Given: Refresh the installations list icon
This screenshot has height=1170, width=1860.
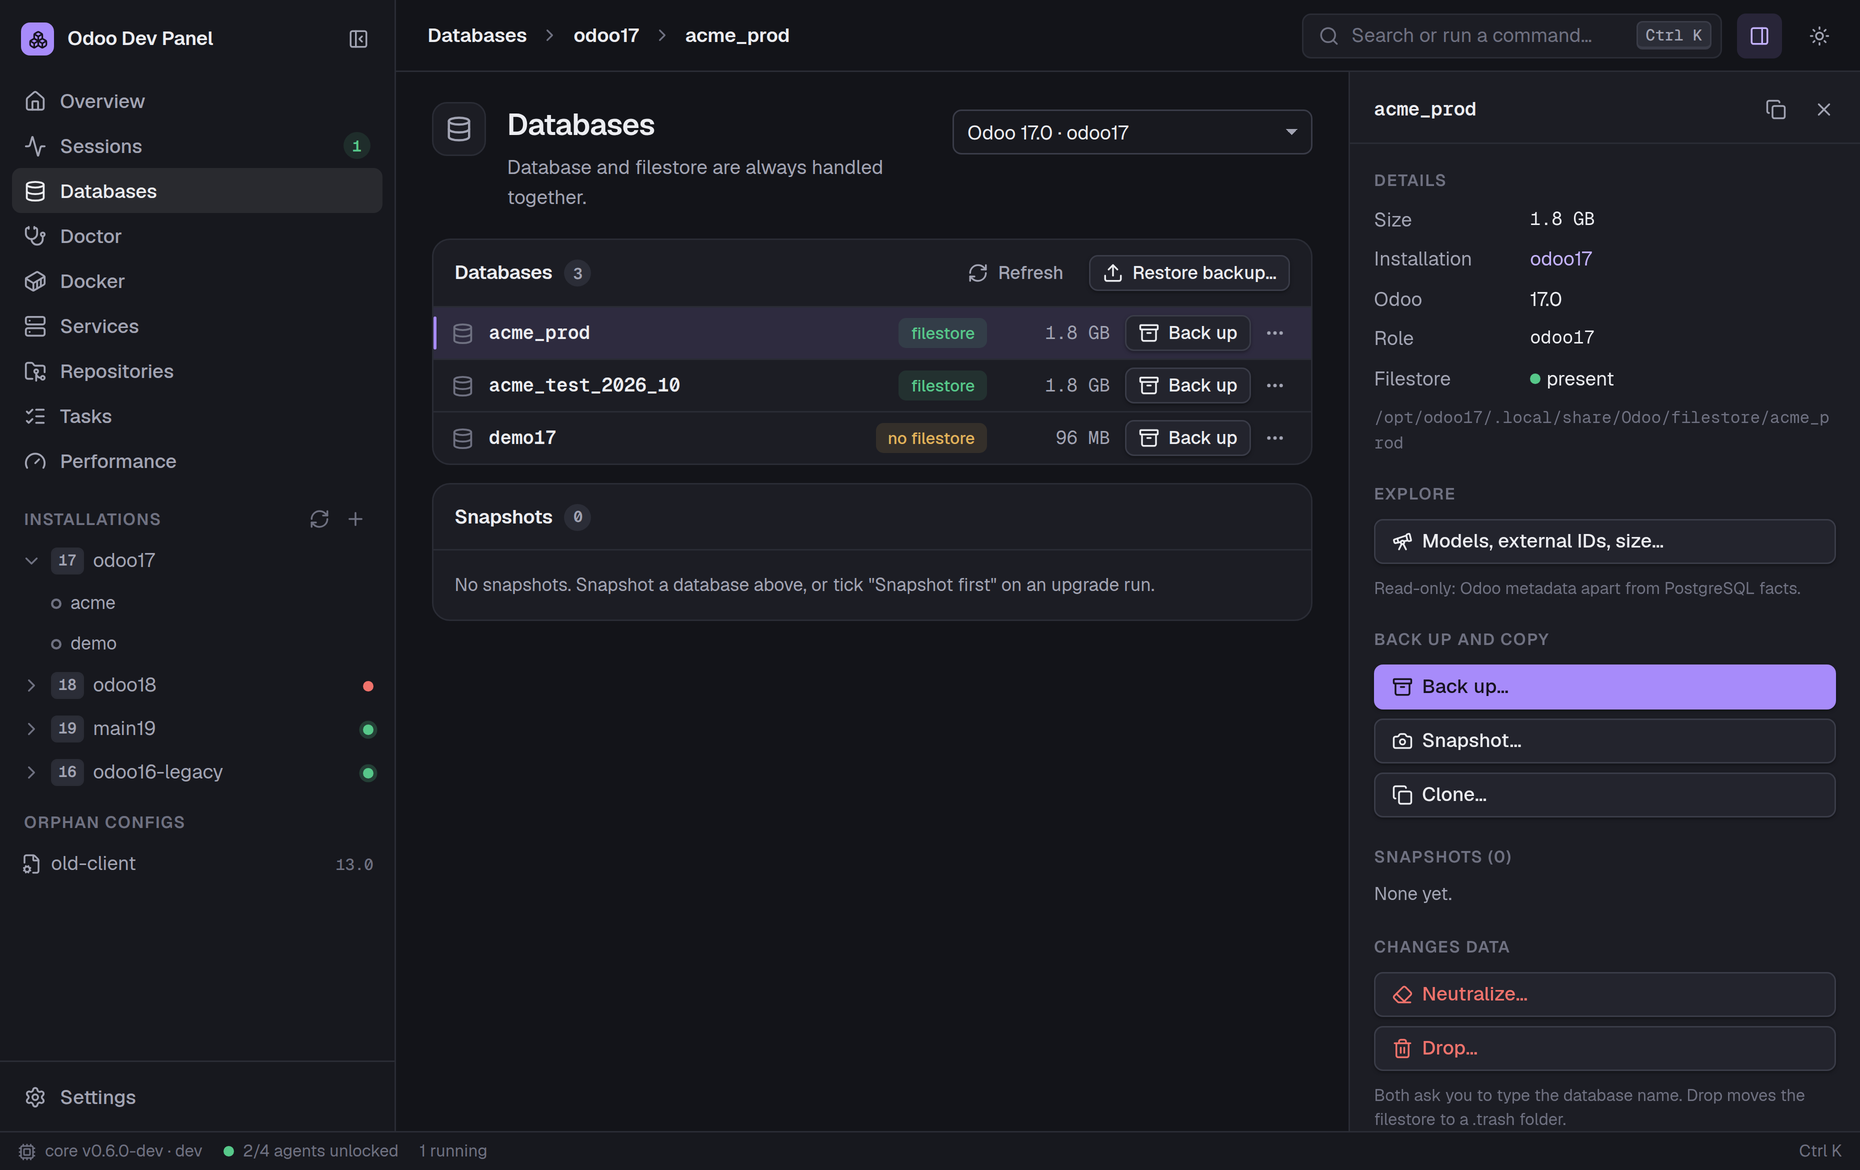Looking at the screenshot, I should point(319,519).
